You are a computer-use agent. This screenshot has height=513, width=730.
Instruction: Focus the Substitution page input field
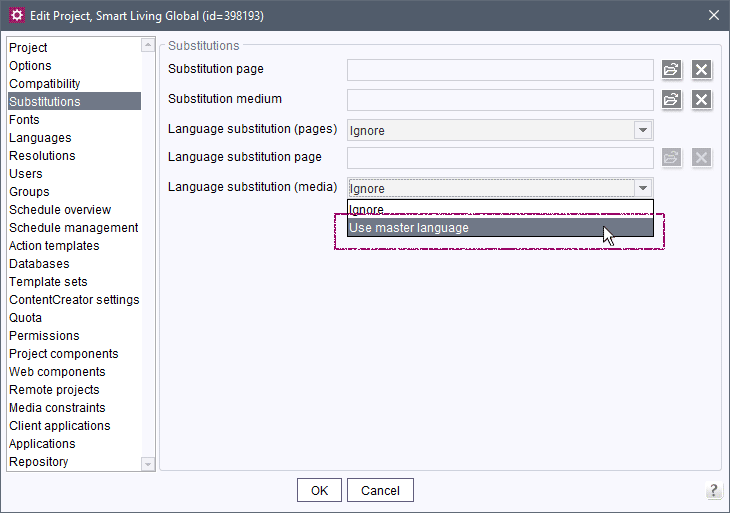[x=500, y=70]
